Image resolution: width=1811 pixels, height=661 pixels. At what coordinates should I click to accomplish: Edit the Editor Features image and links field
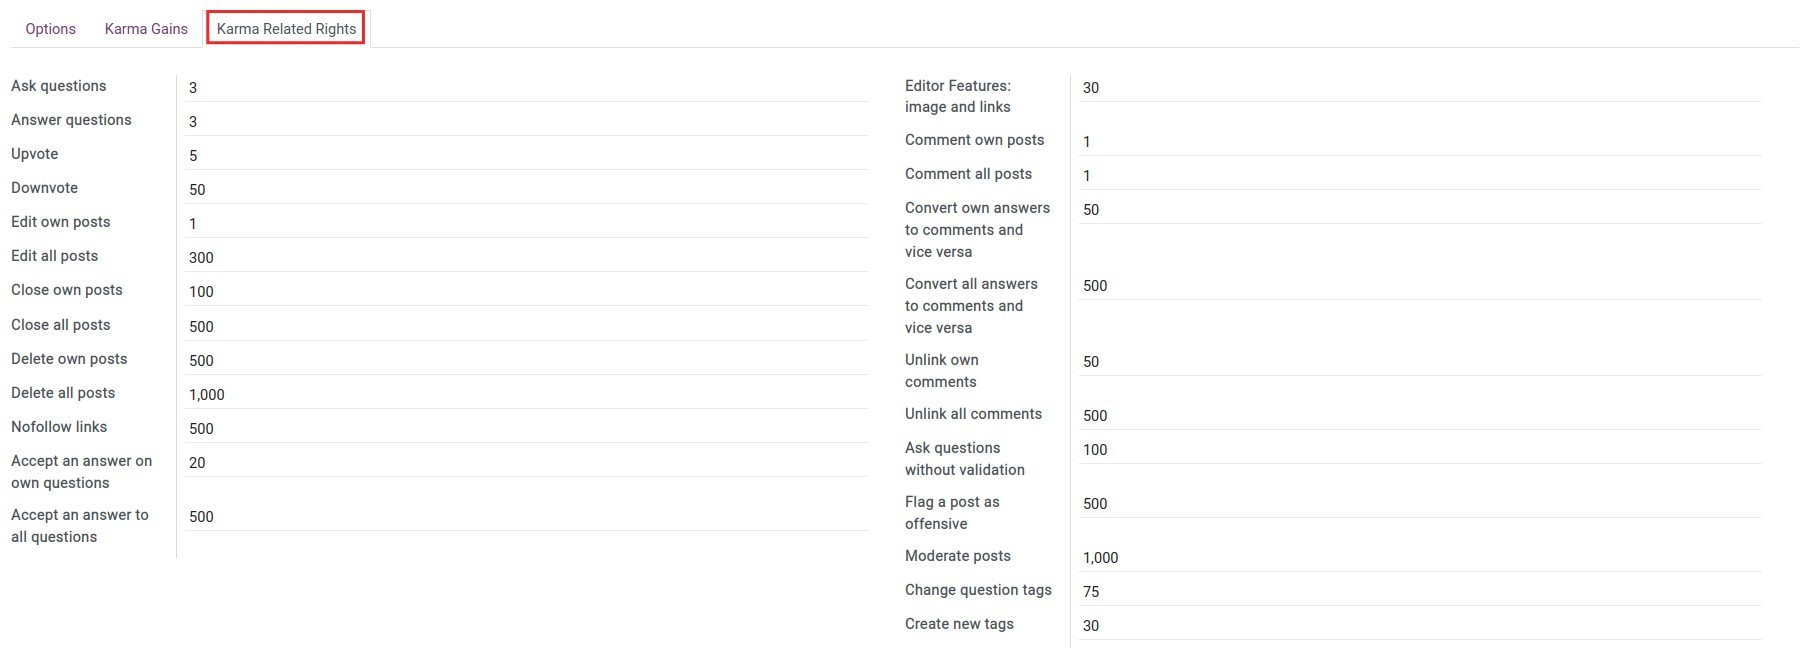1420,88
